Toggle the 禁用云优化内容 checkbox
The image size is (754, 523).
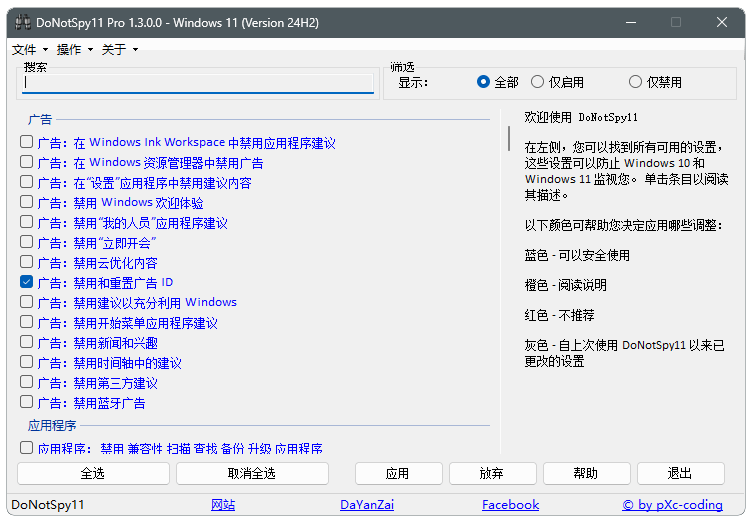pos(27,262)
